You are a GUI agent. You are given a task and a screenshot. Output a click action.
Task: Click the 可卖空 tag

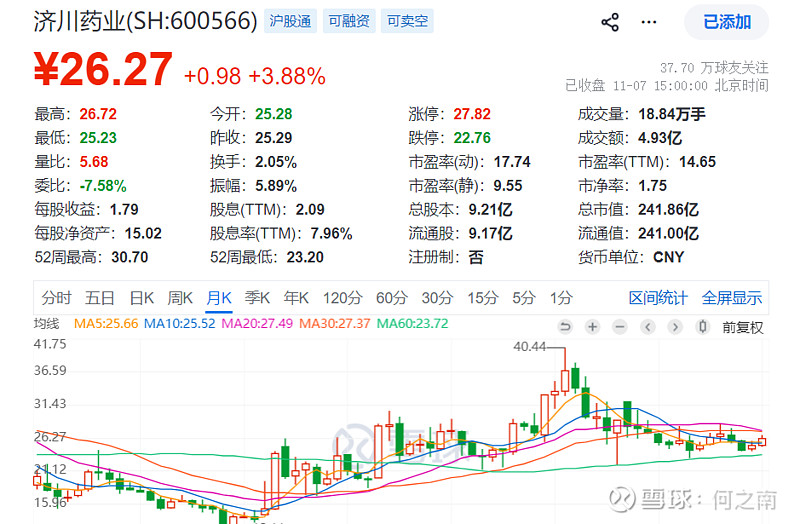click(x=407, y=21)
